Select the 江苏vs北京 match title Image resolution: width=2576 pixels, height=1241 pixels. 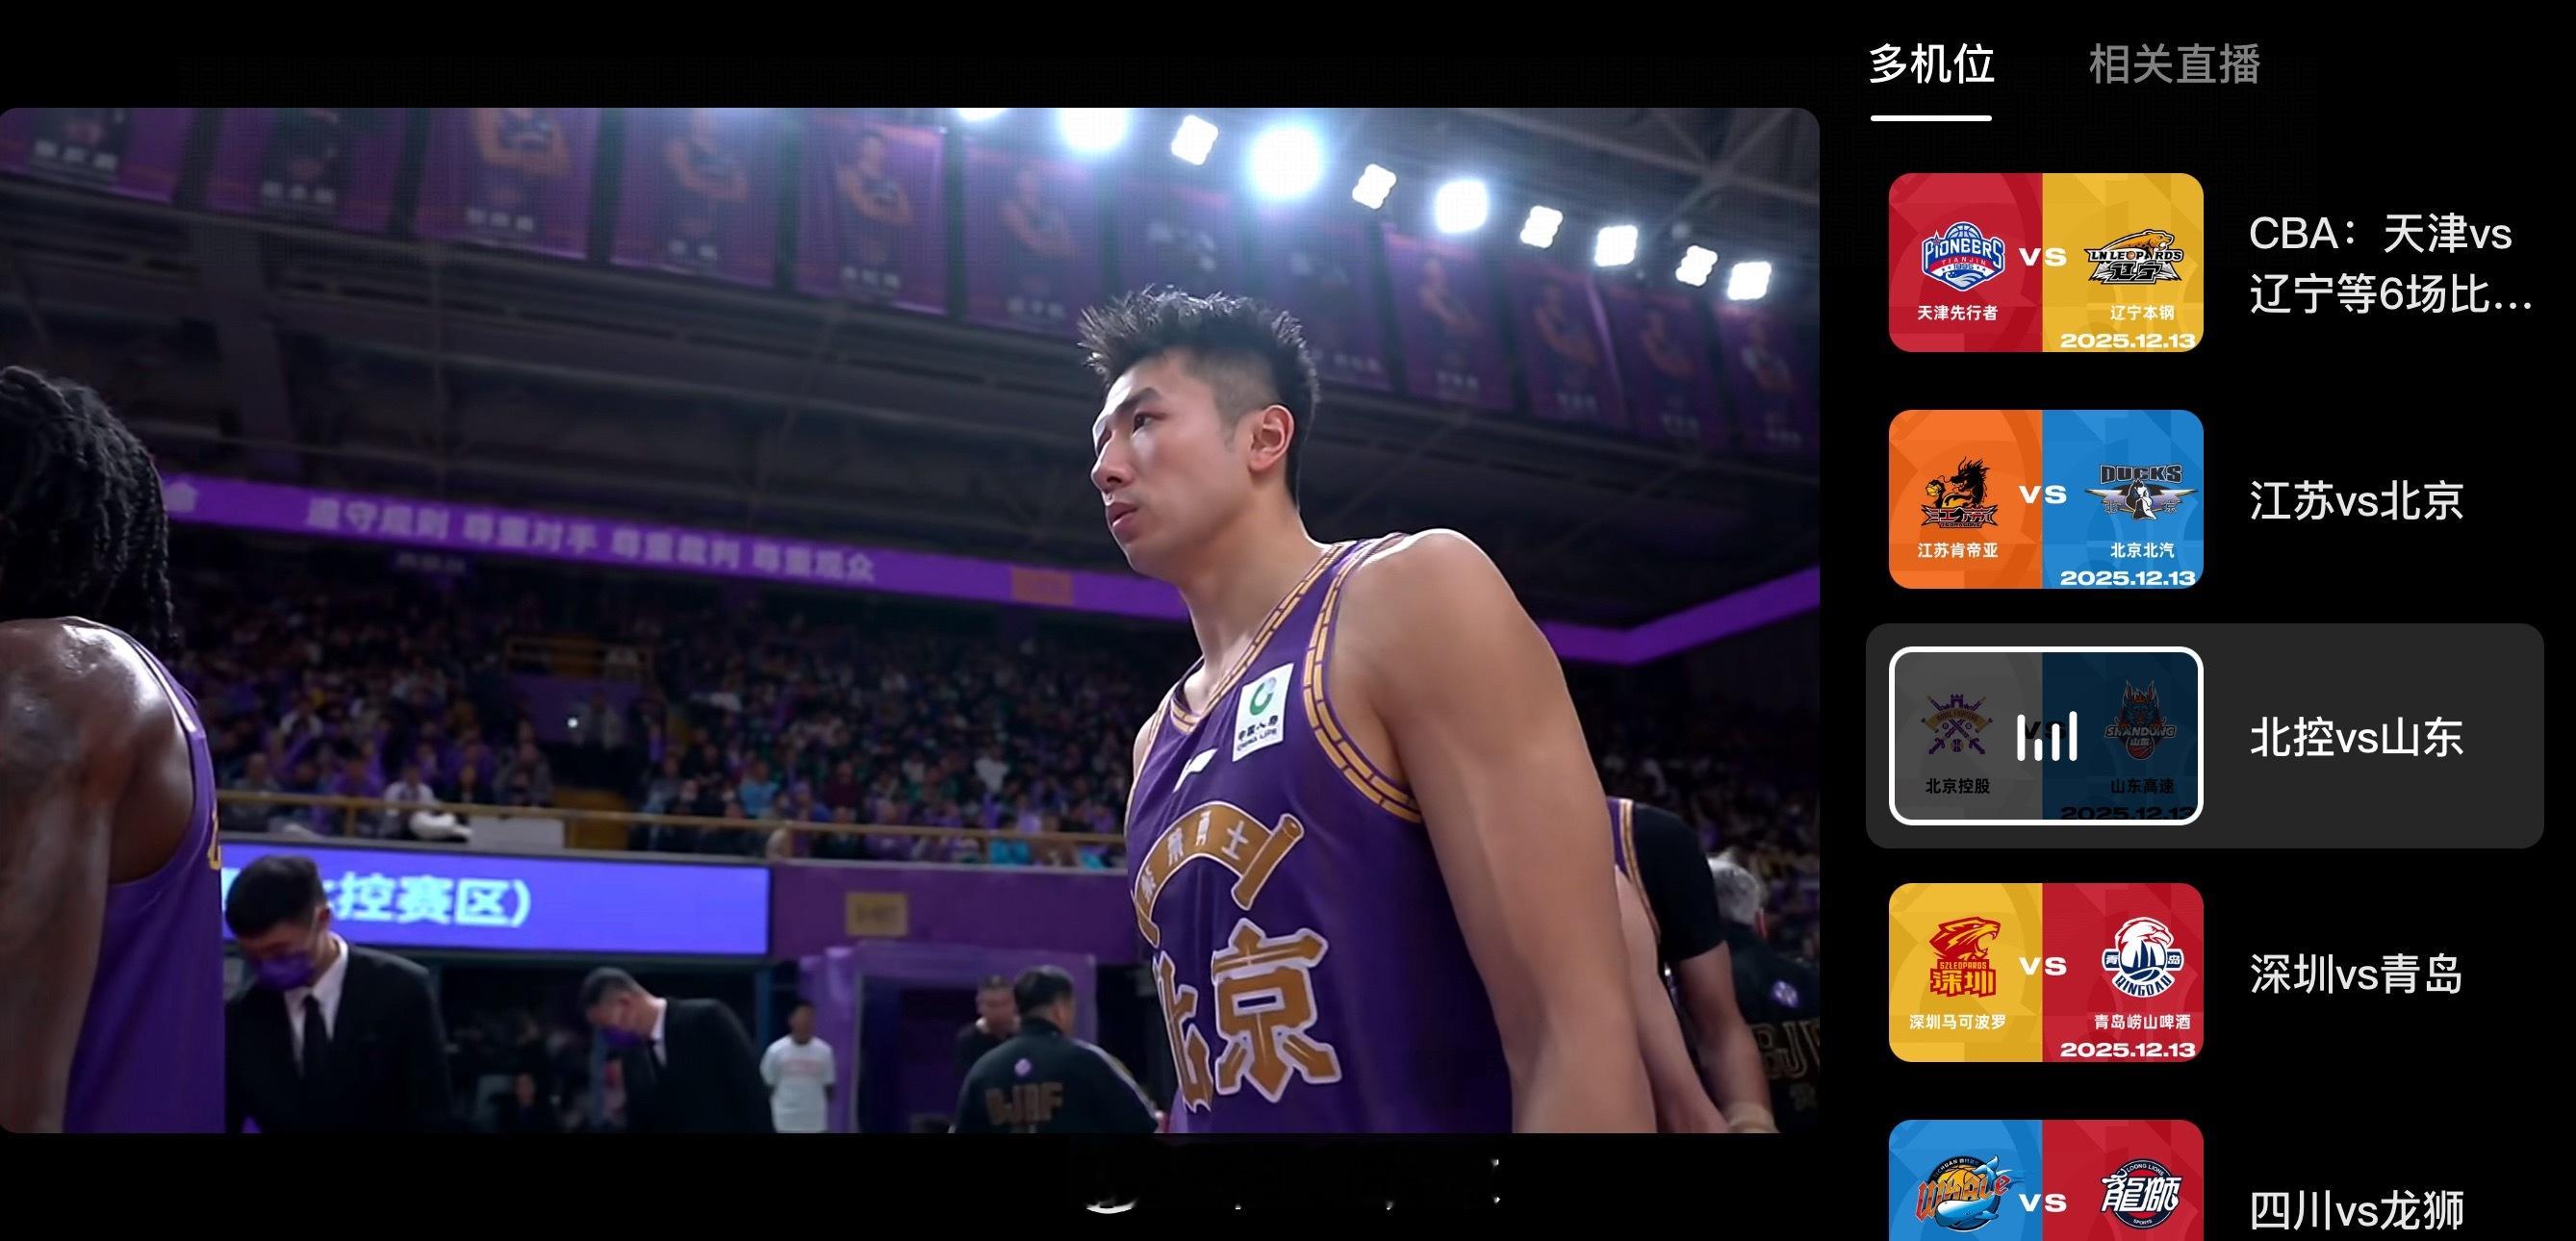(2355, 501)
